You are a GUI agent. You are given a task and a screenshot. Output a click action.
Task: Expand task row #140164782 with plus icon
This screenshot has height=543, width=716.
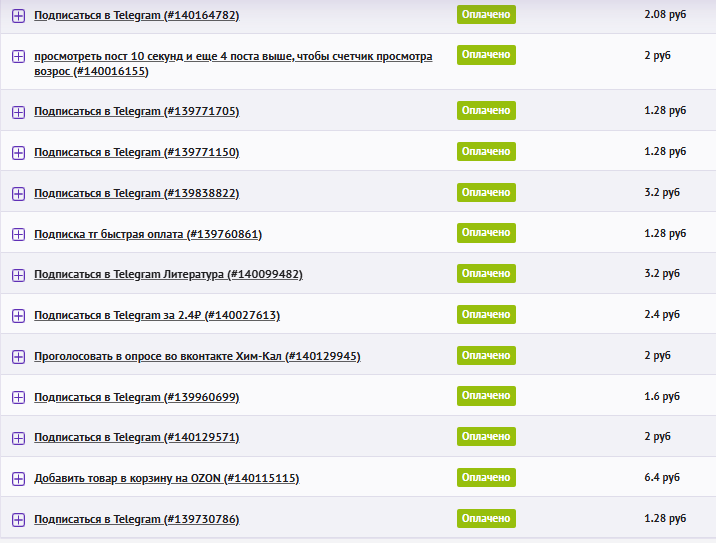pyautogui.click(x=18, y=16)
